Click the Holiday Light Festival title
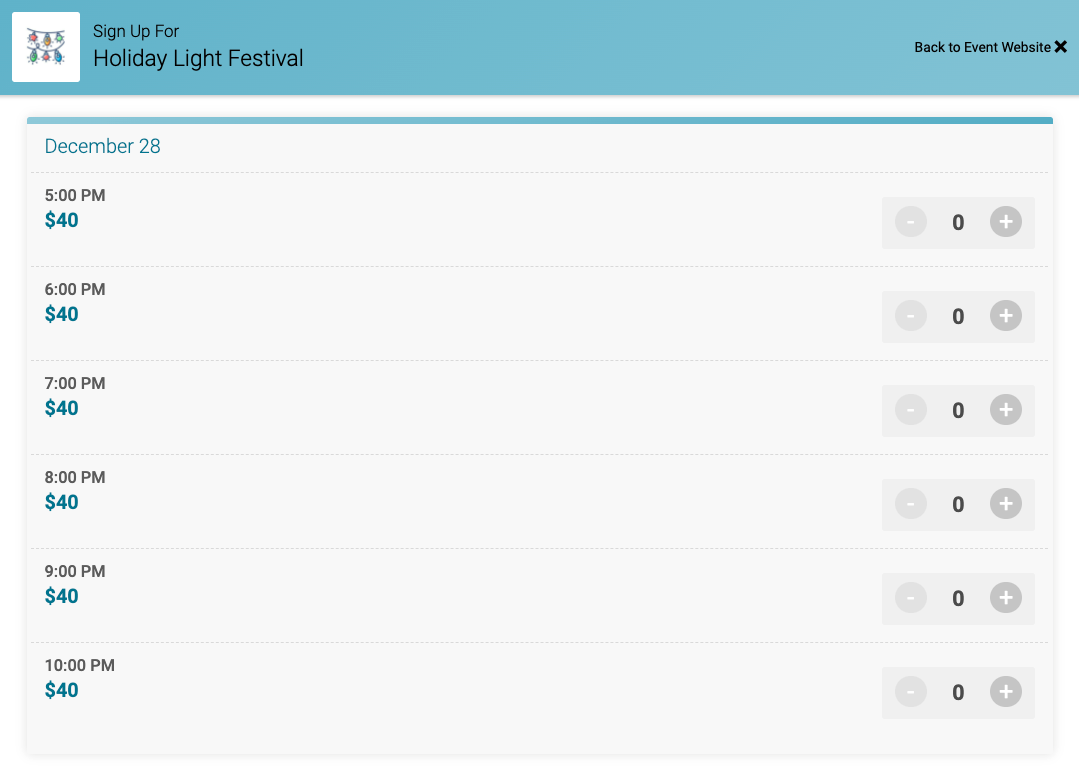This screenshot has height=774, width=1079. coord(198,59)
